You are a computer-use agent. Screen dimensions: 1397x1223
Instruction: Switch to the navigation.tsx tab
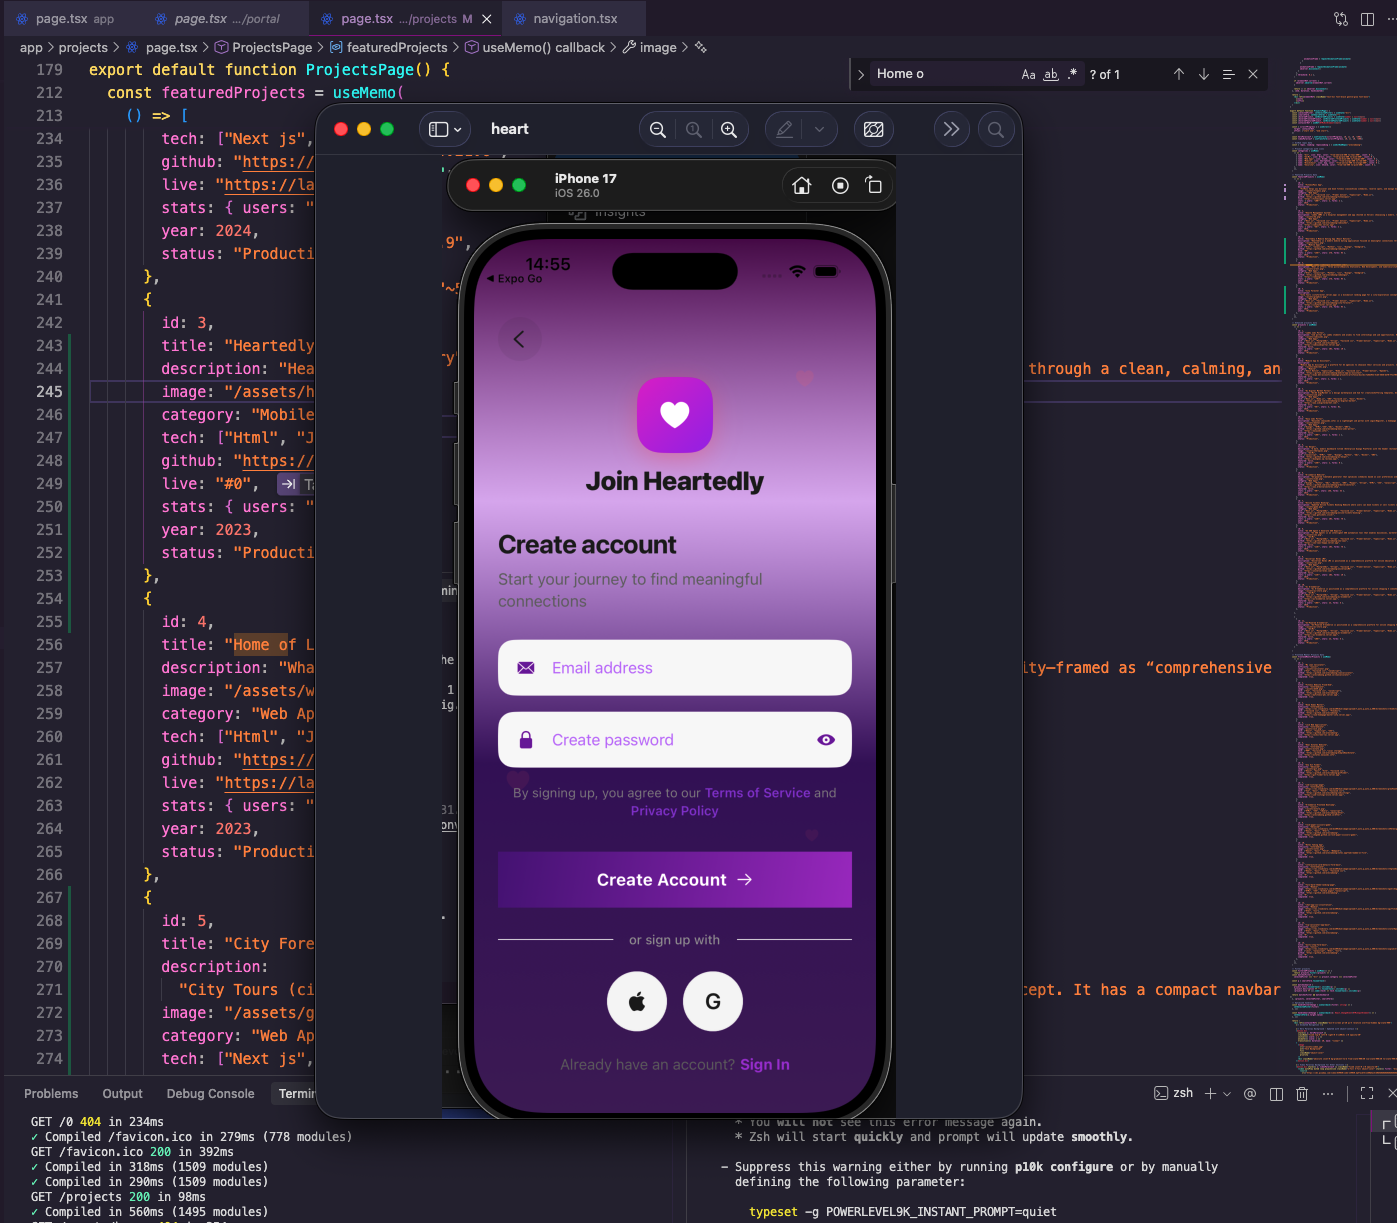(574, 18)
